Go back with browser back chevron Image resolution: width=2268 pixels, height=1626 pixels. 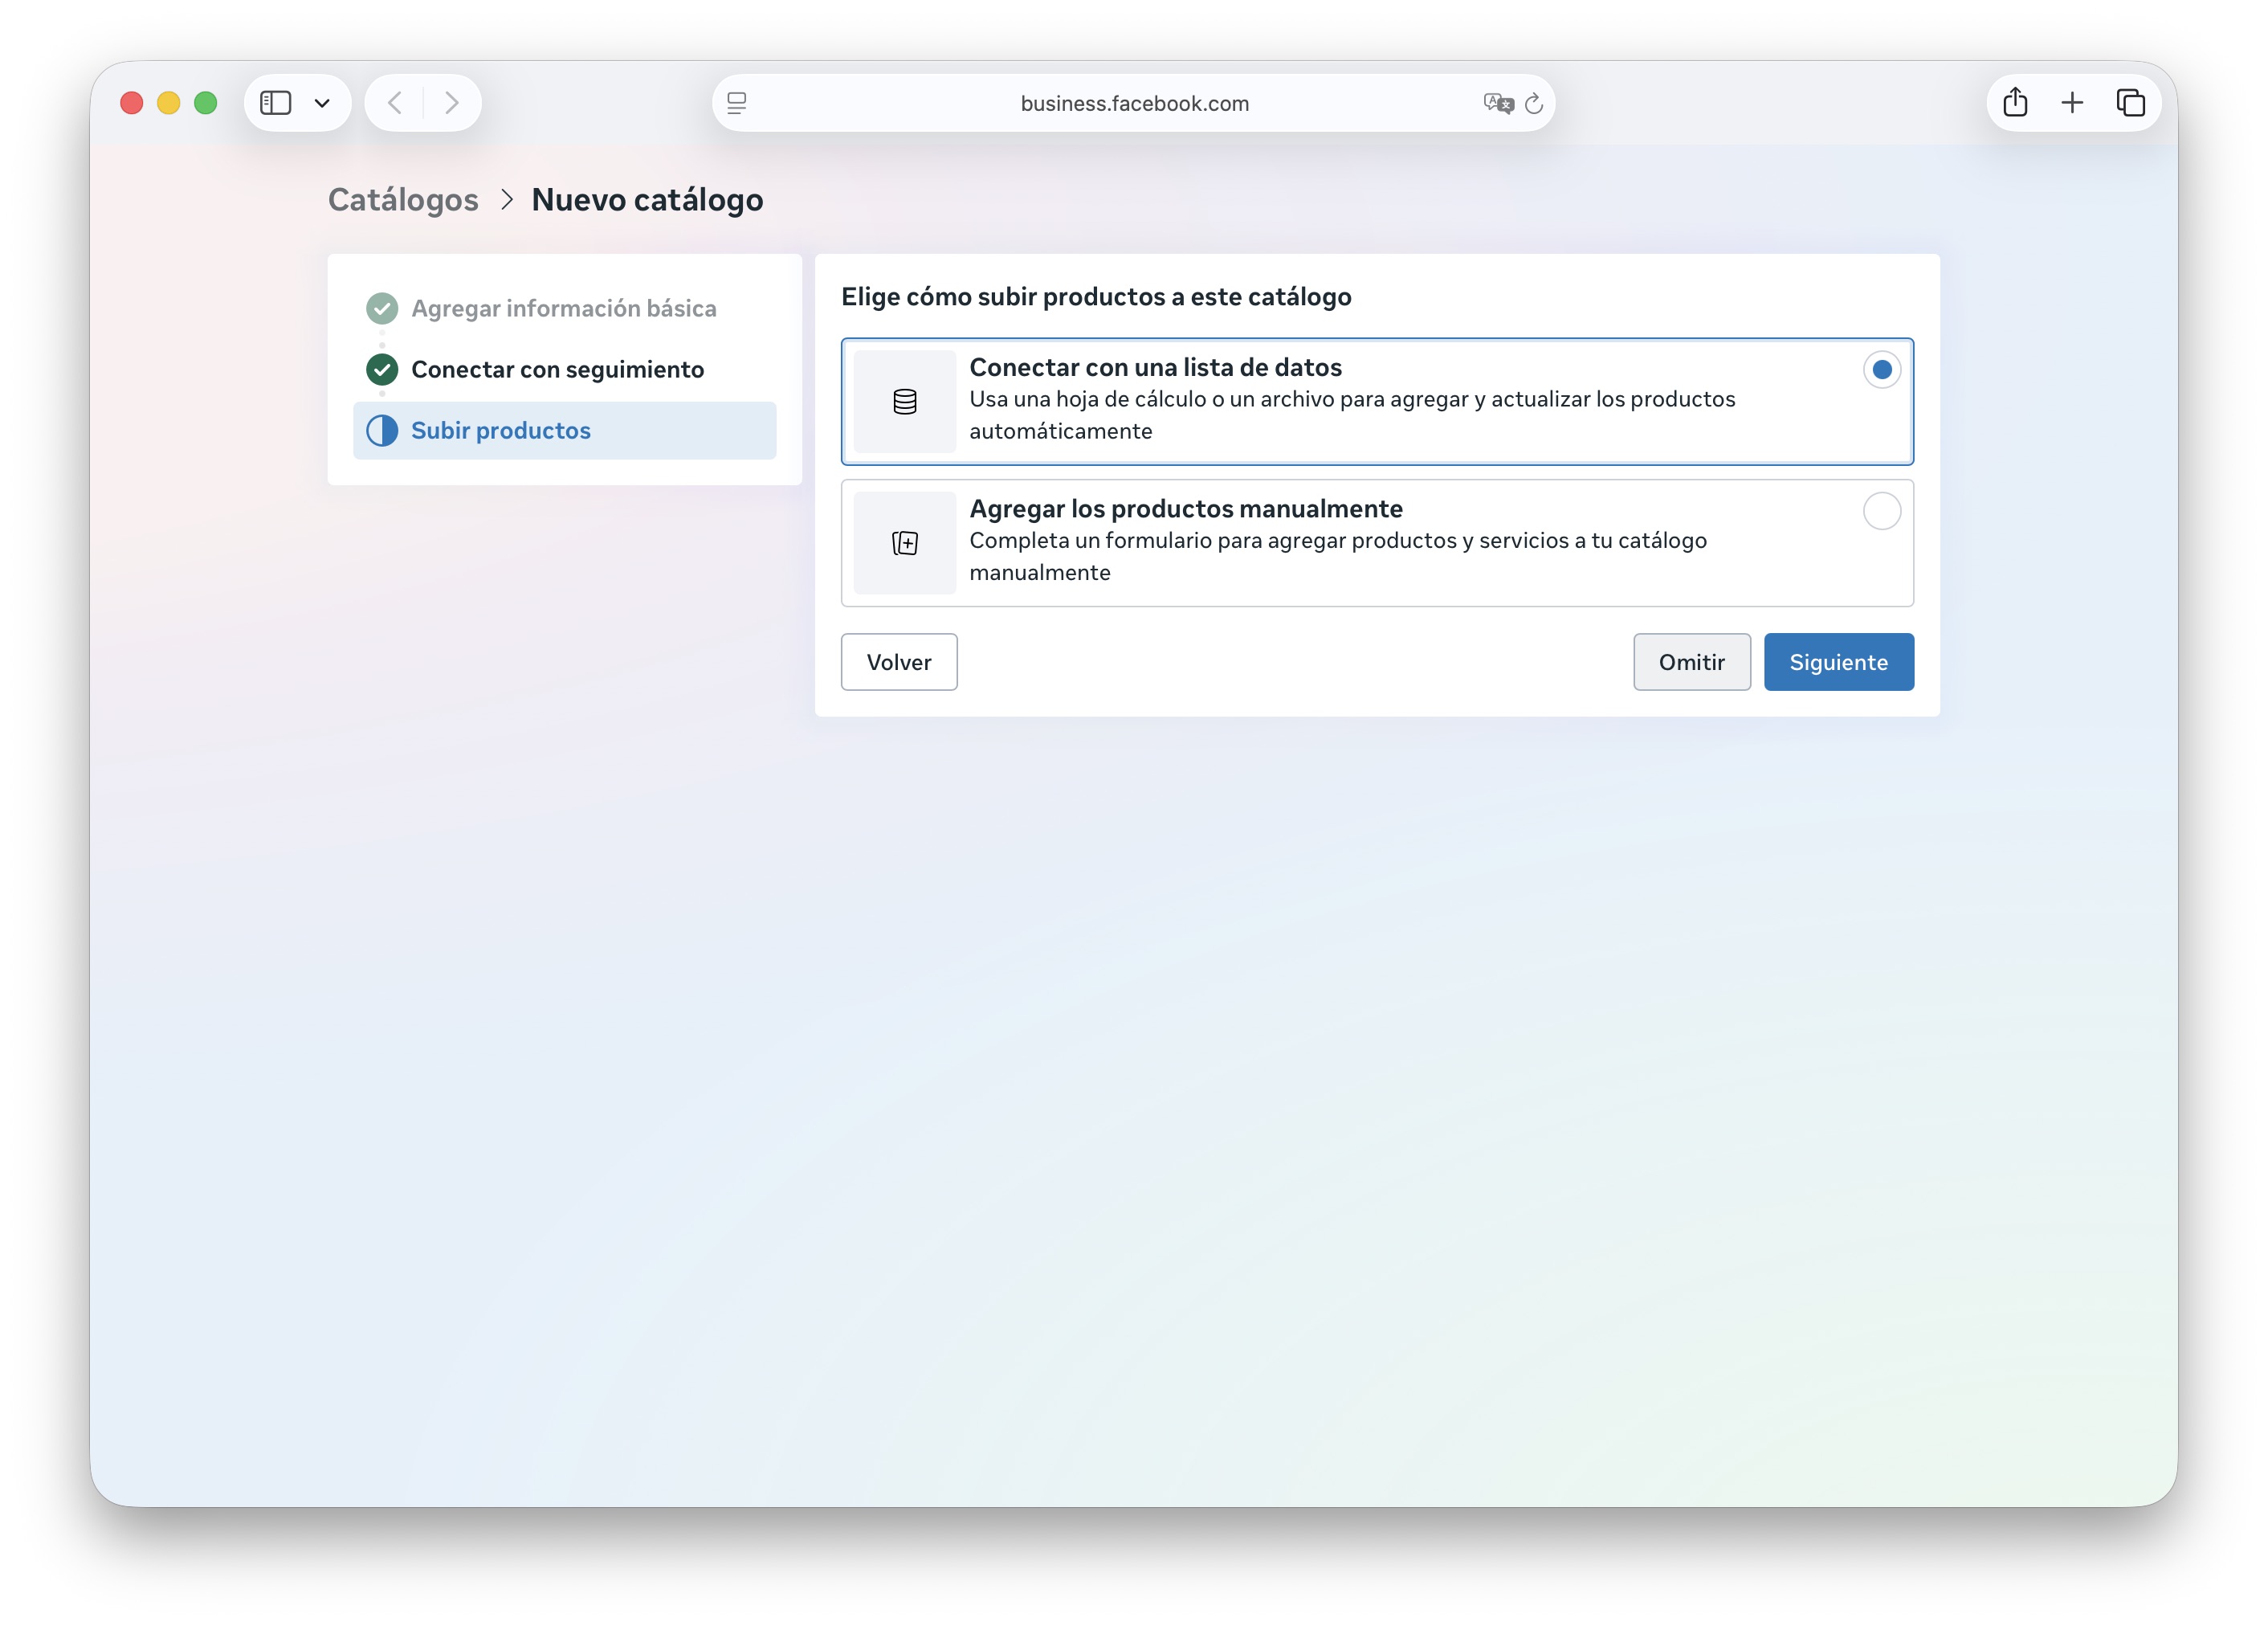(395, 103)
